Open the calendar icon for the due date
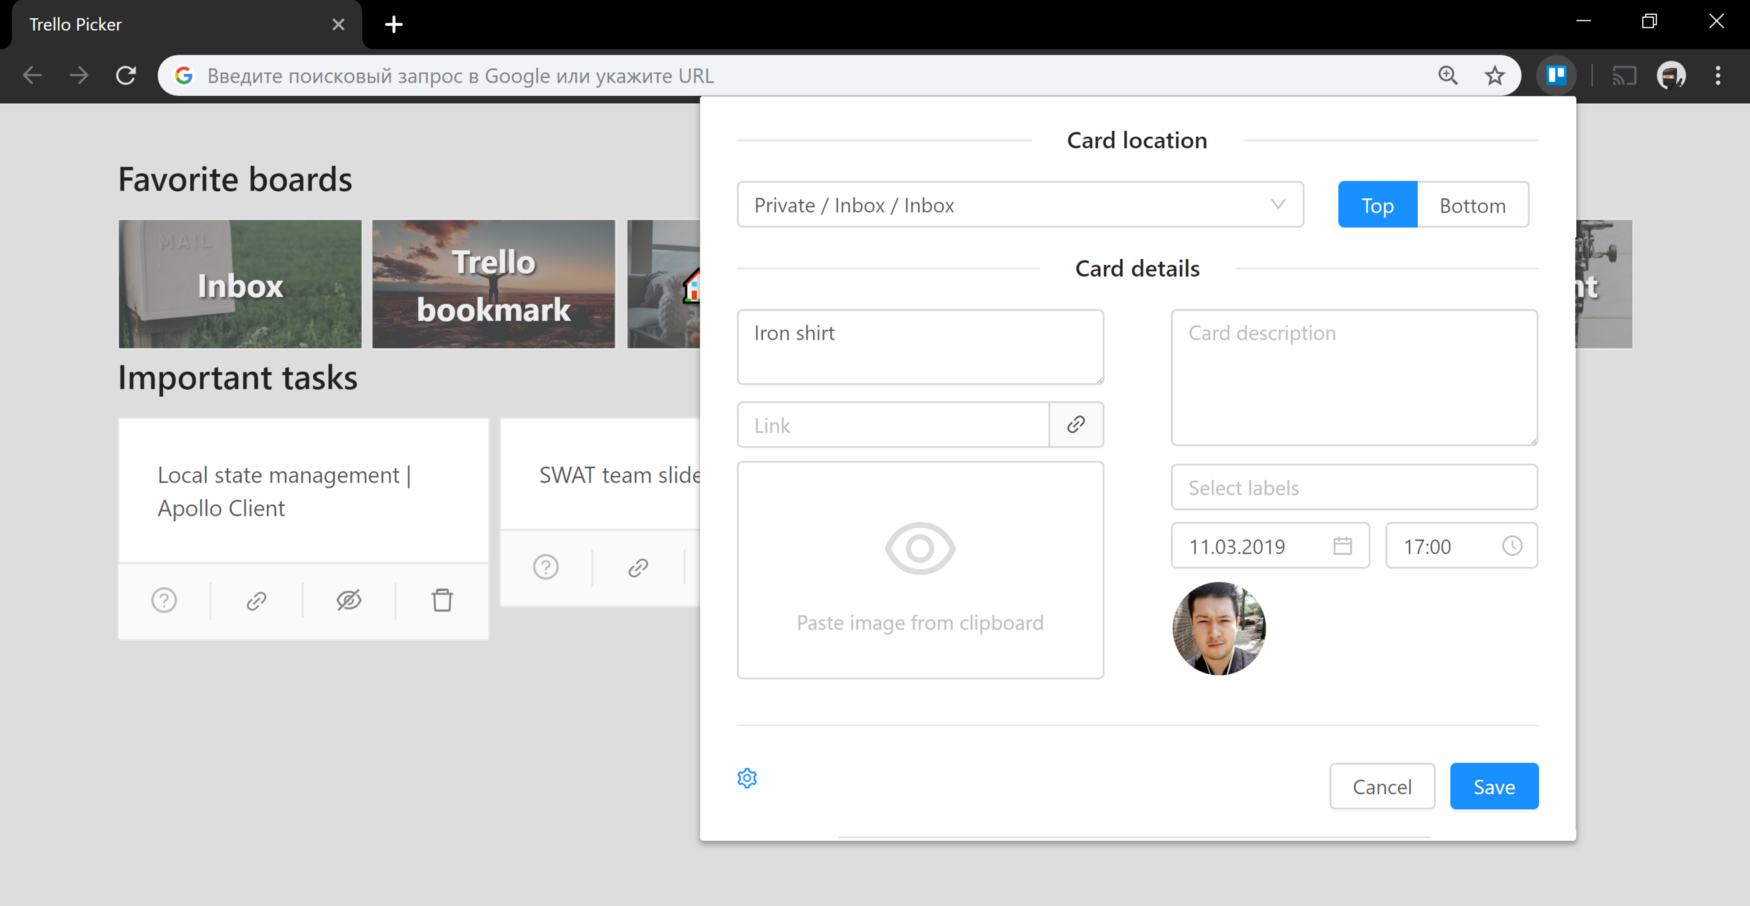 (1344, 545)
